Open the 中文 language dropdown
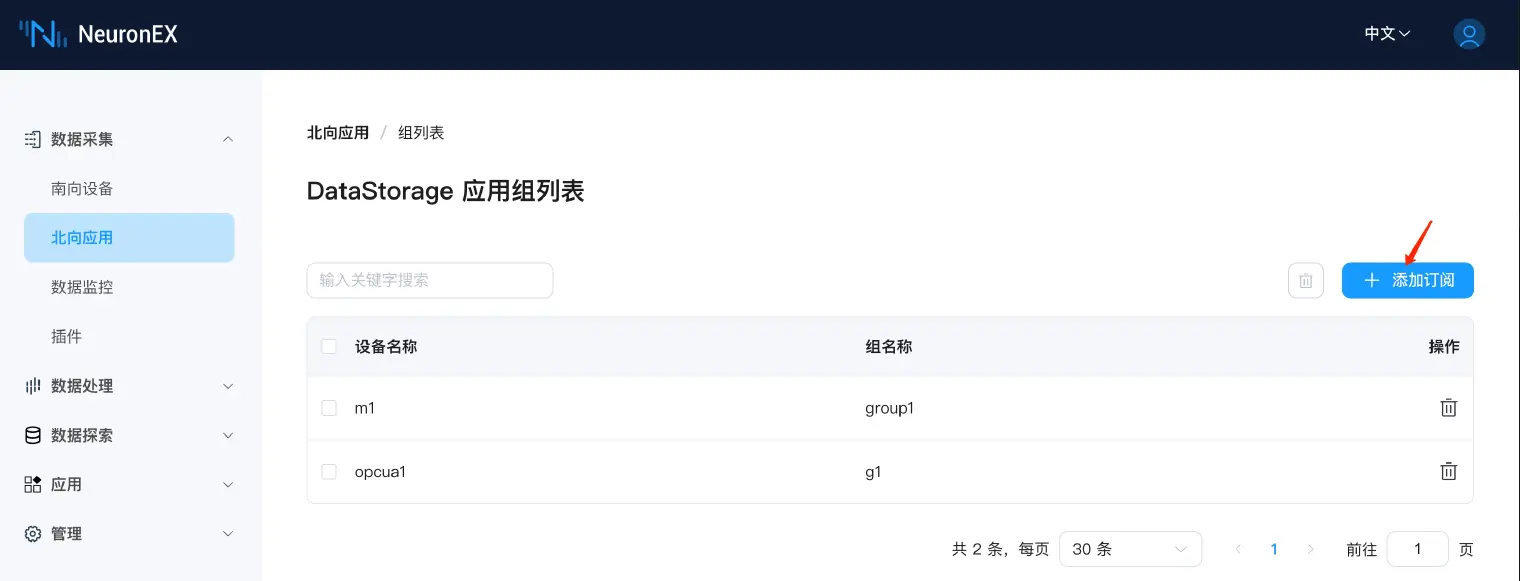The width and height of the screenshot is (1520, 581). click(1387, 34)
